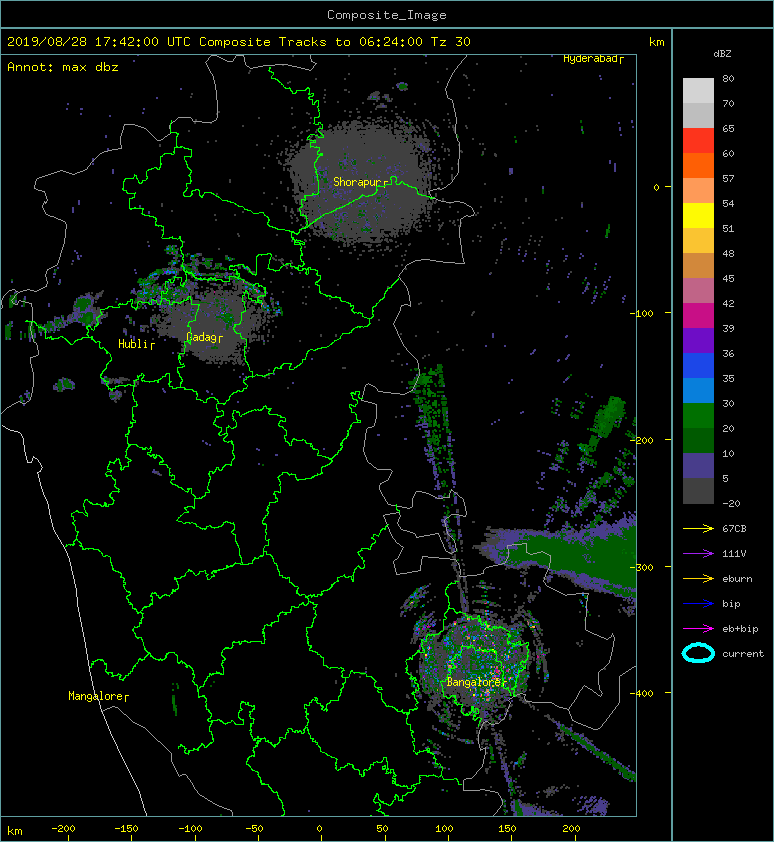The height and width of the screenshot is (842, 774).
Task: Click the gray radar disc around Shorapur
Action: [x=361, y=182]
